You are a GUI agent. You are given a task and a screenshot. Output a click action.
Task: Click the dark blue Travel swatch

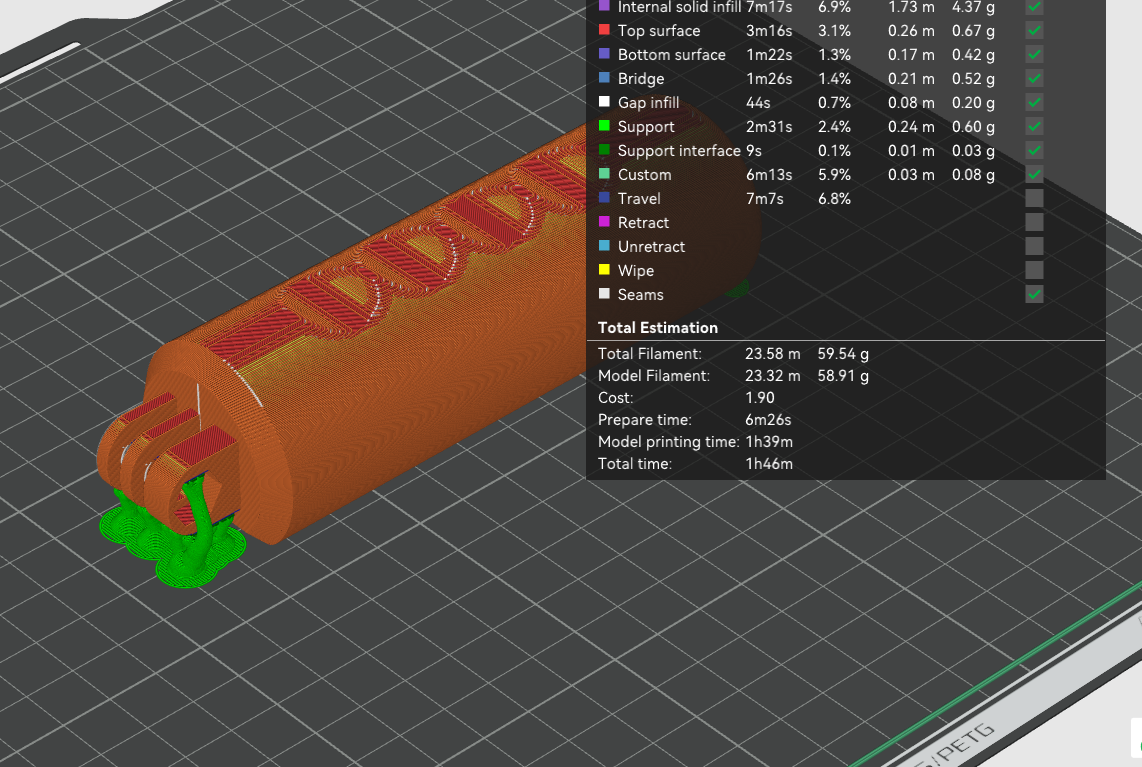[x=604, y=197]
